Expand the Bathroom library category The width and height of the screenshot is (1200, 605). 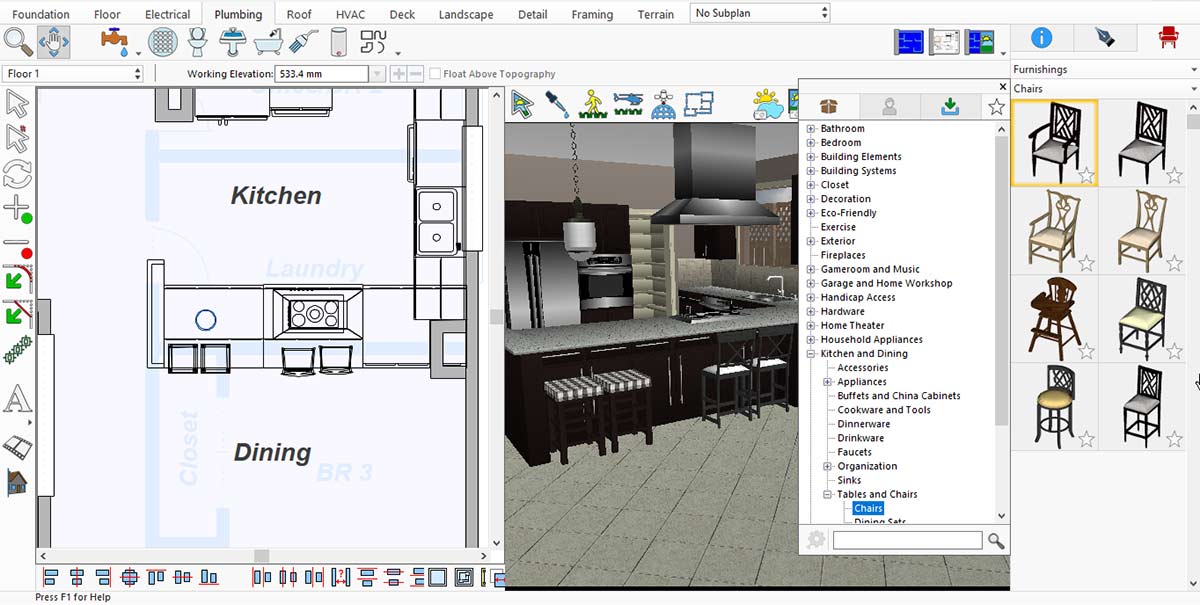[x=811, y=129]
